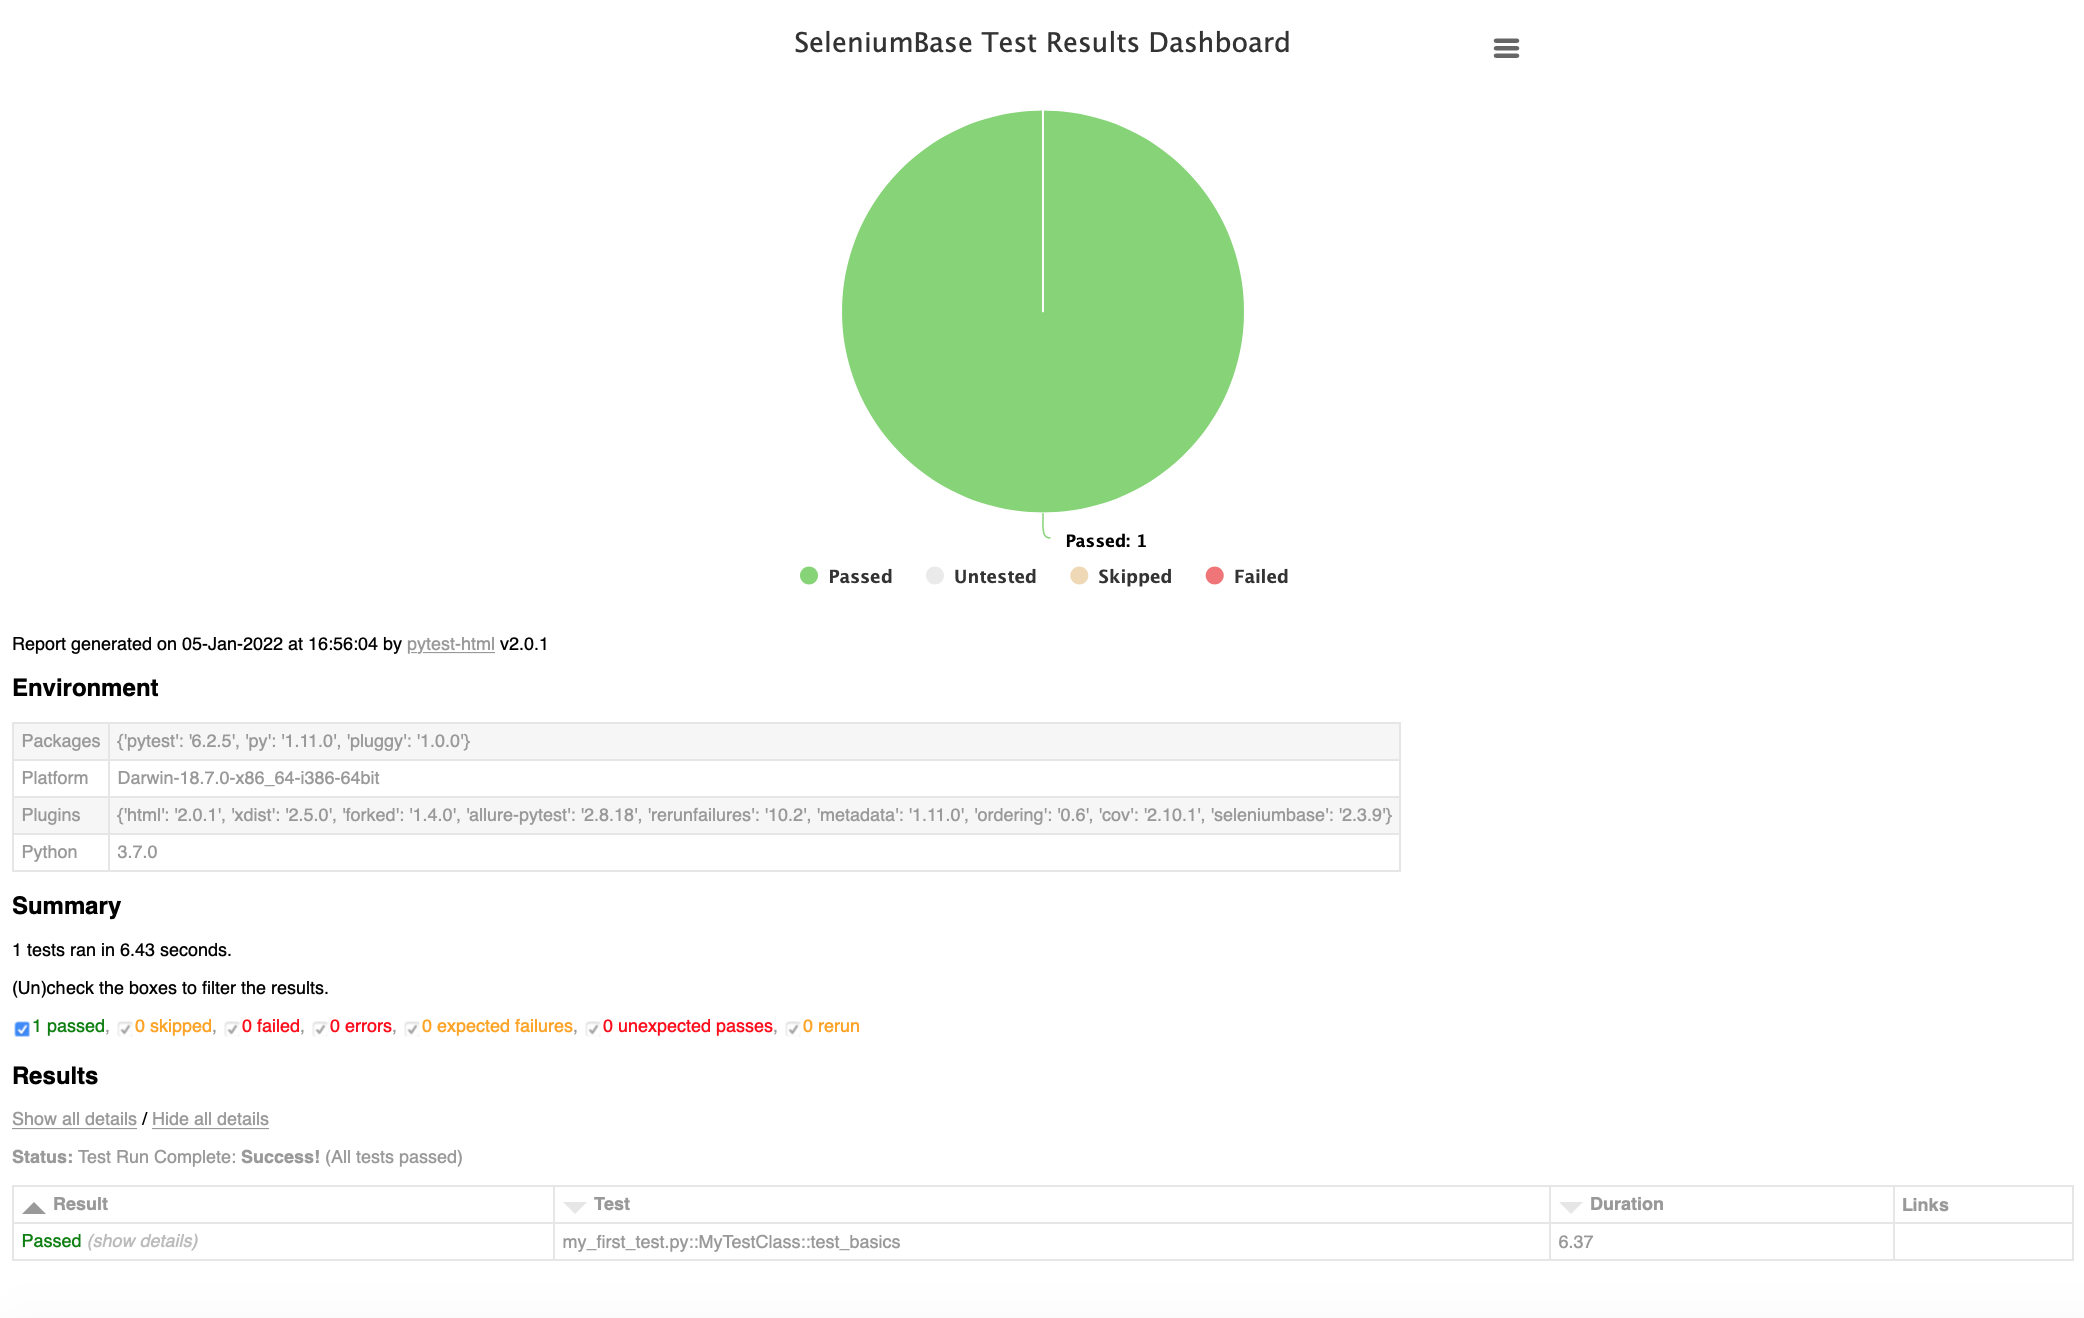Open the pytest-html link

(450, 644)
